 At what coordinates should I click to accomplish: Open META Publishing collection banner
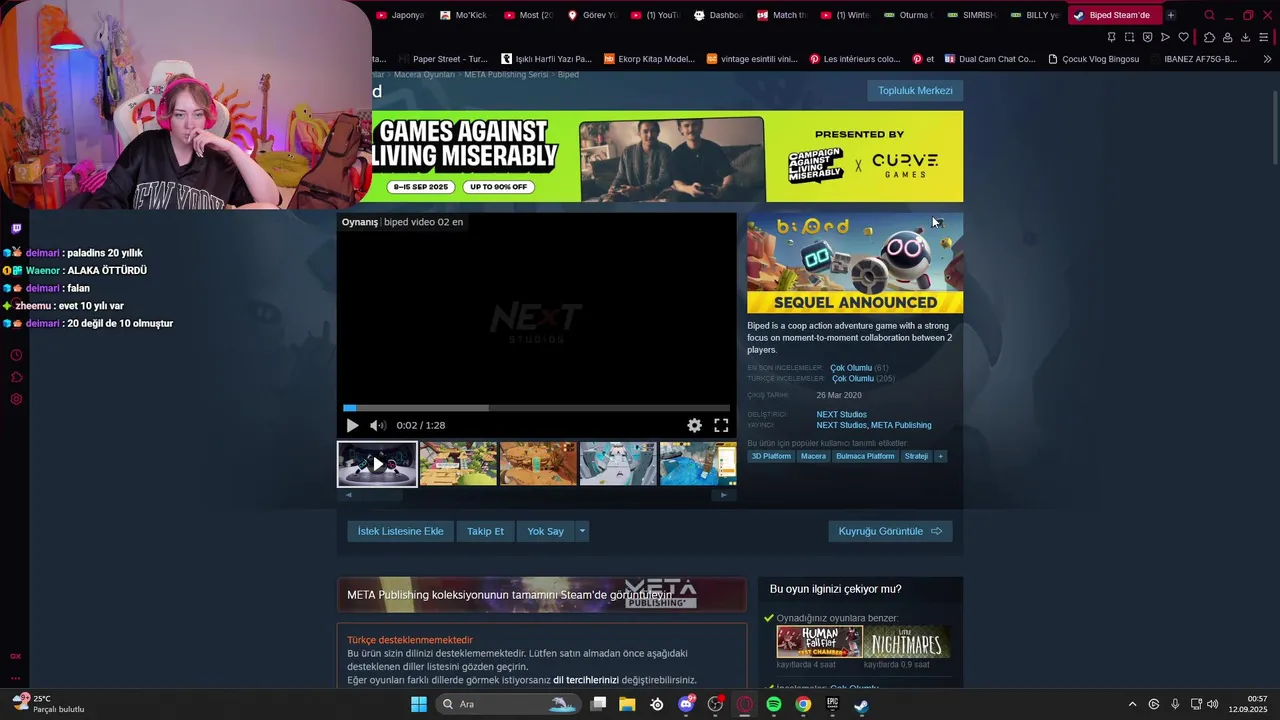(541, 594)
